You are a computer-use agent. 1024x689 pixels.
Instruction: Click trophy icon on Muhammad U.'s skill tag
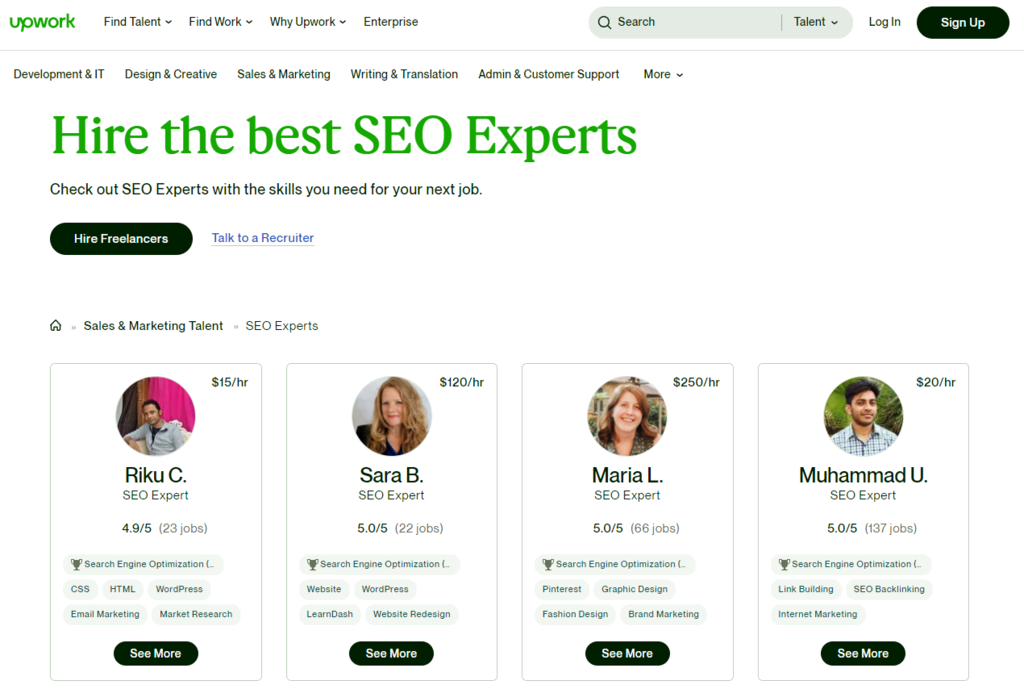784,564
